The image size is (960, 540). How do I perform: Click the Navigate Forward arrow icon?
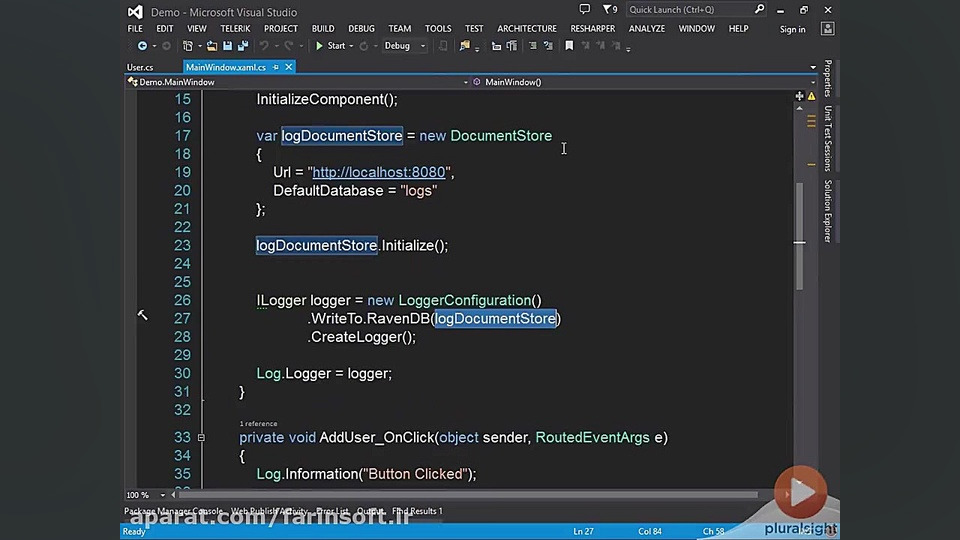pos(166,46)
